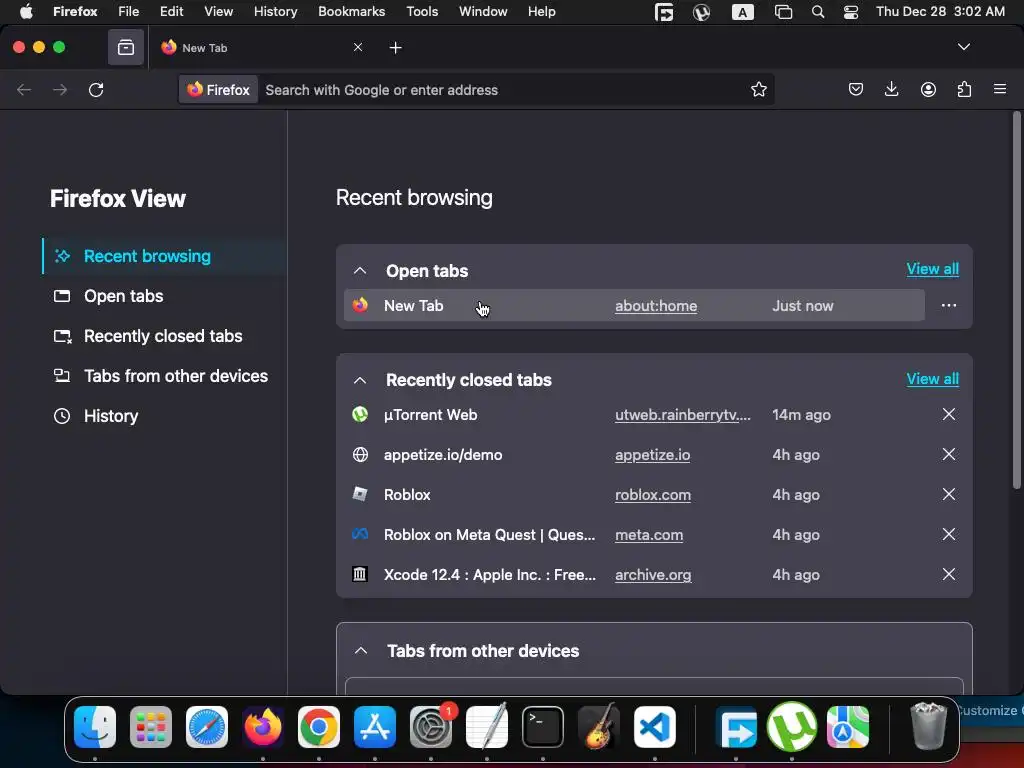
Task: Reopen the appetize.io/demo closed tab
Action: click(443, 455)
